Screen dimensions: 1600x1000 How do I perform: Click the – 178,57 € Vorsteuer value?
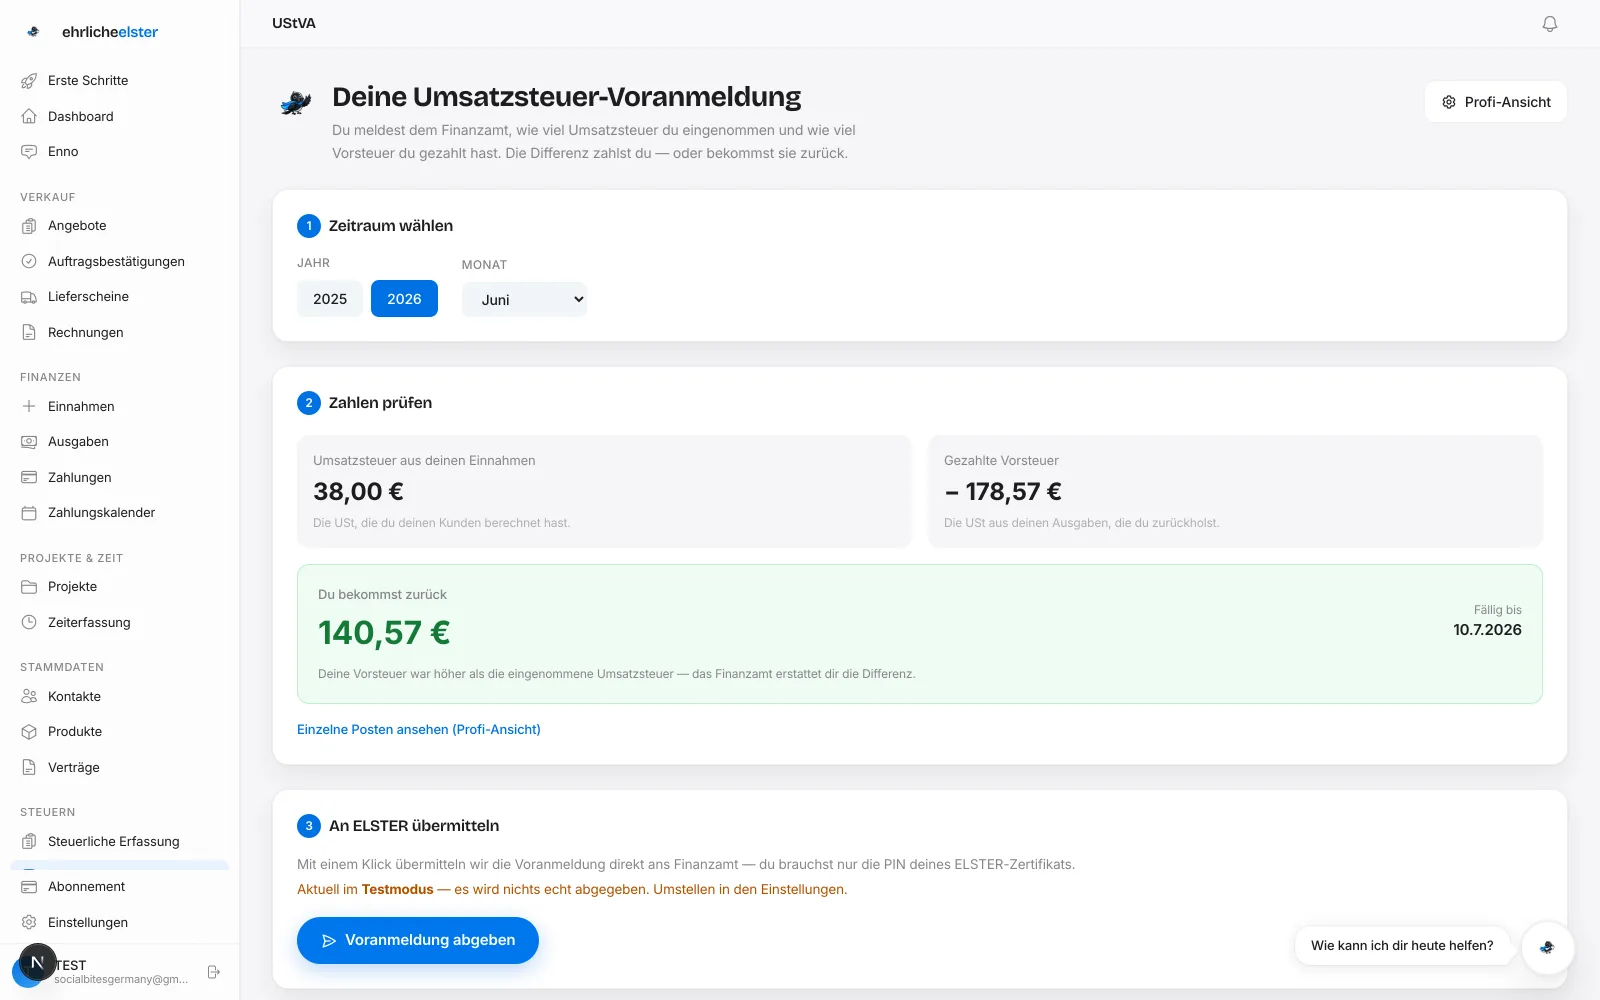pos(1003,492)
